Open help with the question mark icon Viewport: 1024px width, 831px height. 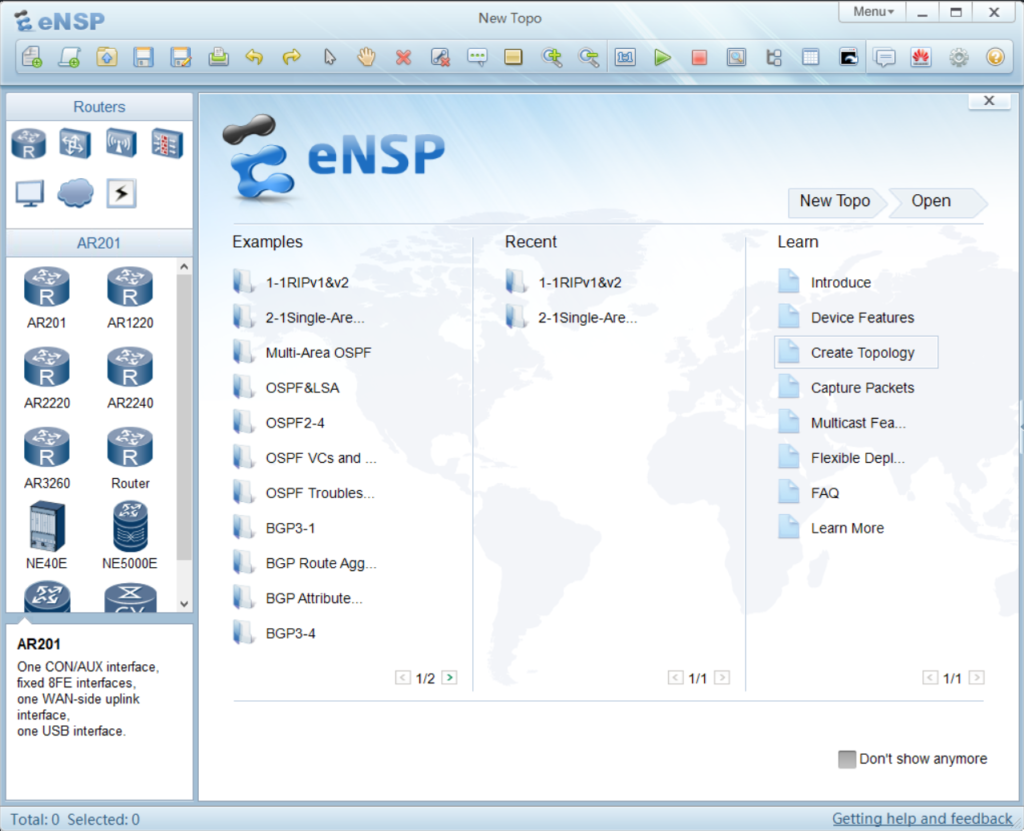(x=995, y=57)
